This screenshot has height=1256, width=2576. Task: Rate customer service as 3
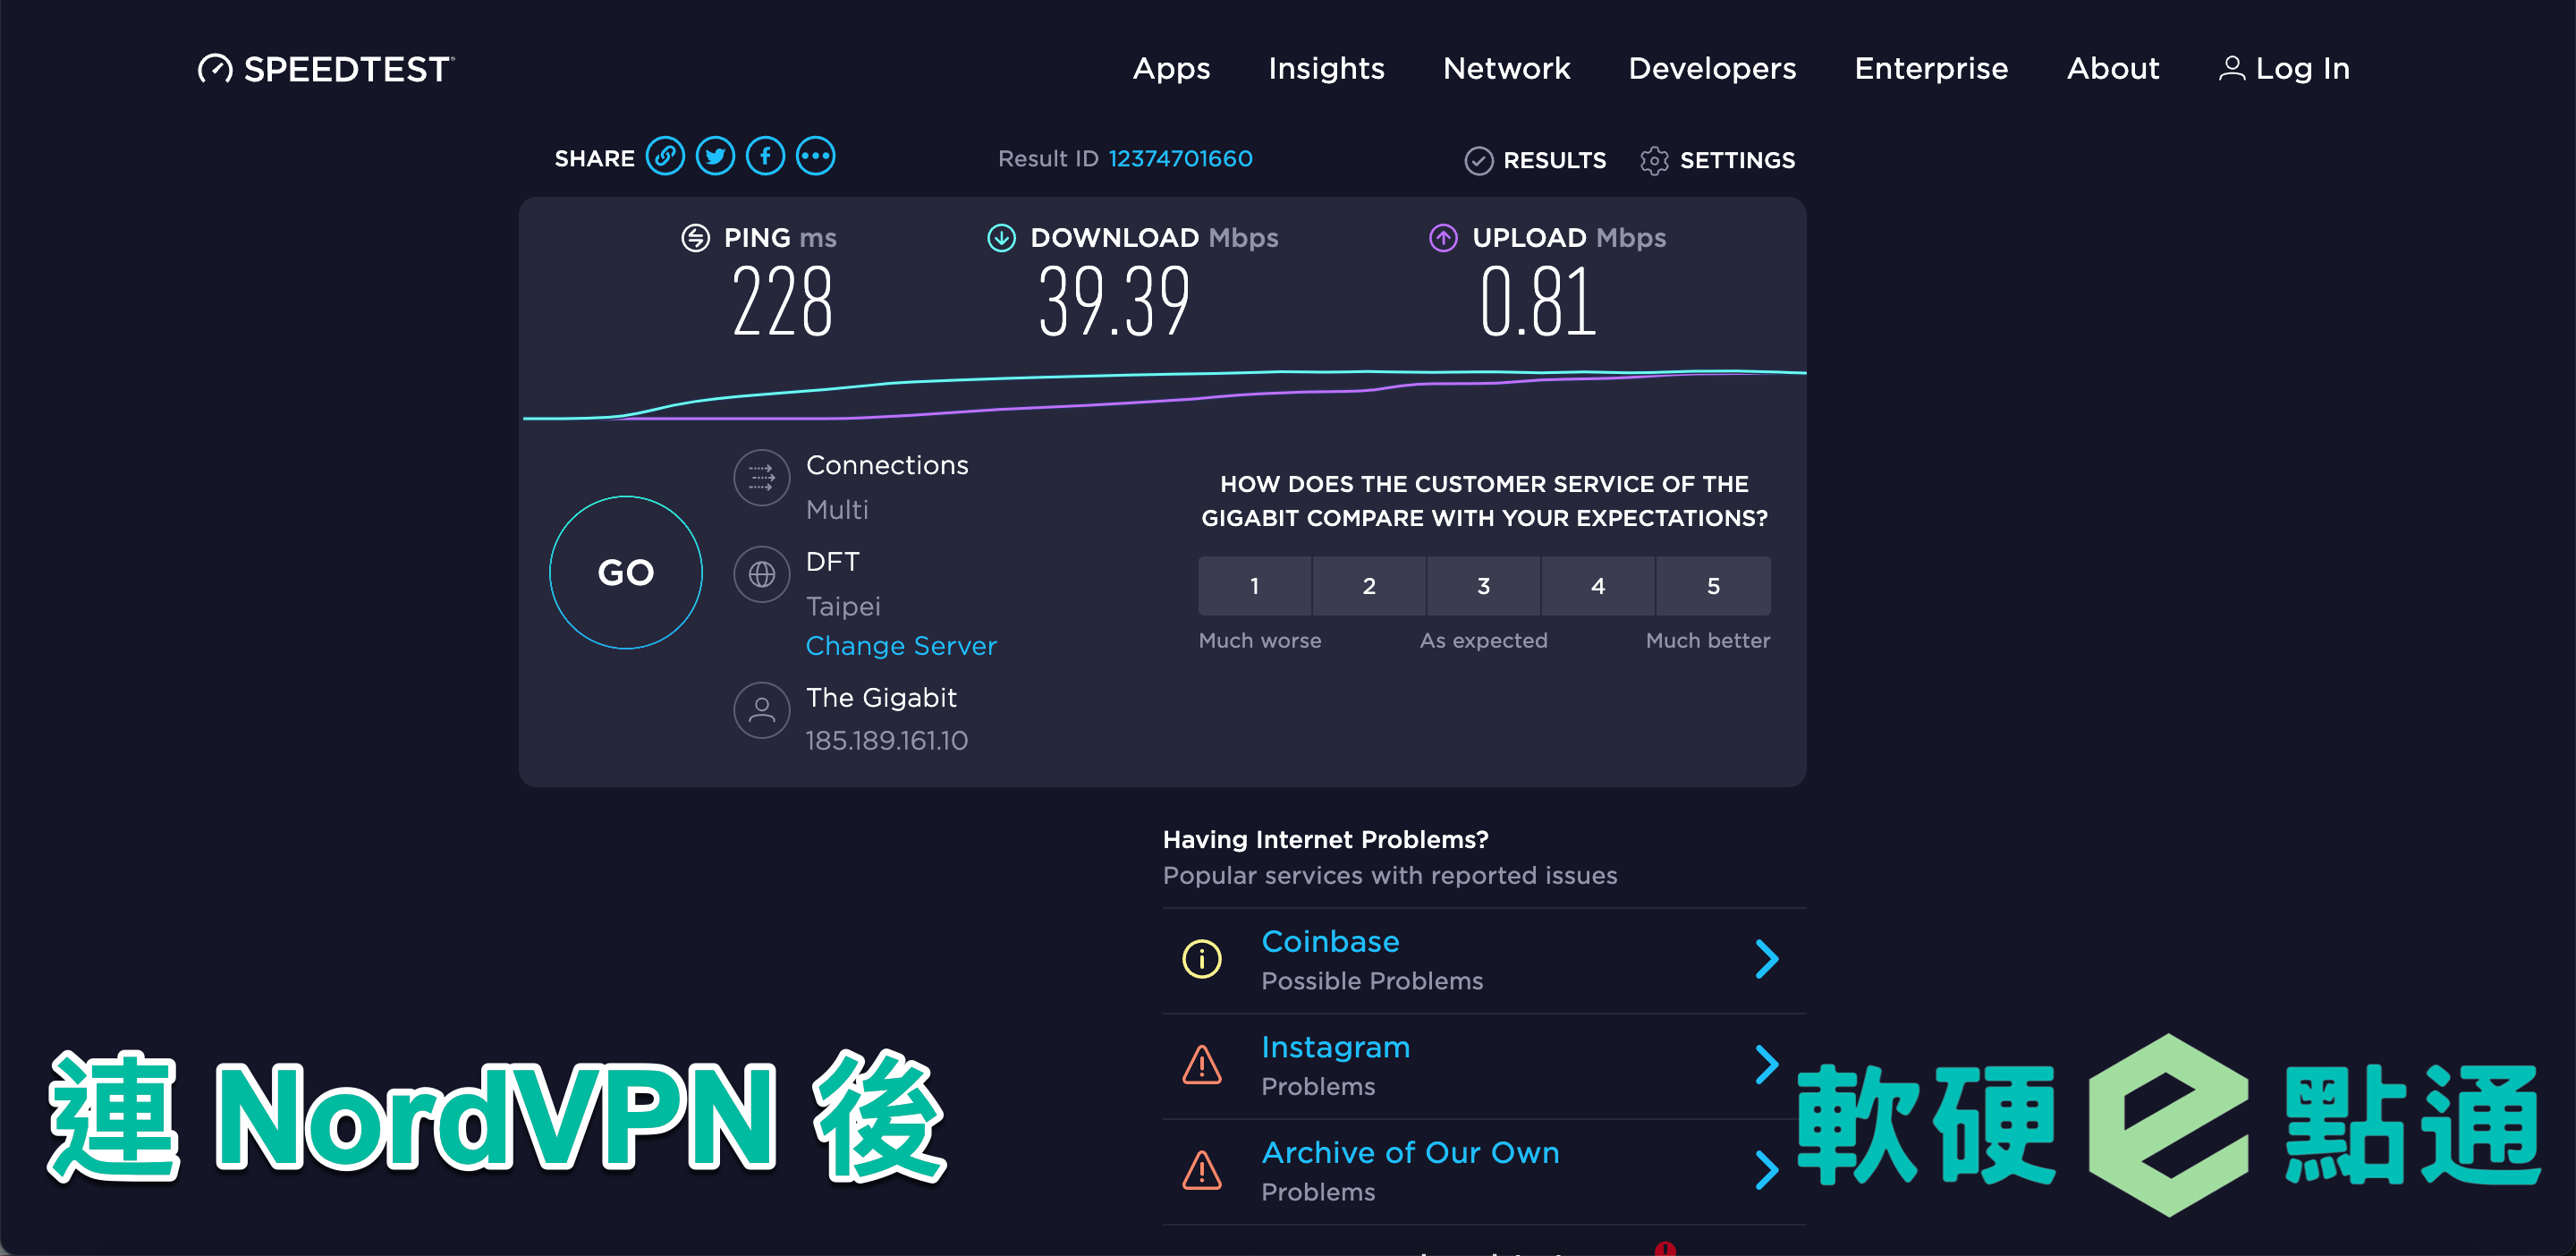point(1483,586)
